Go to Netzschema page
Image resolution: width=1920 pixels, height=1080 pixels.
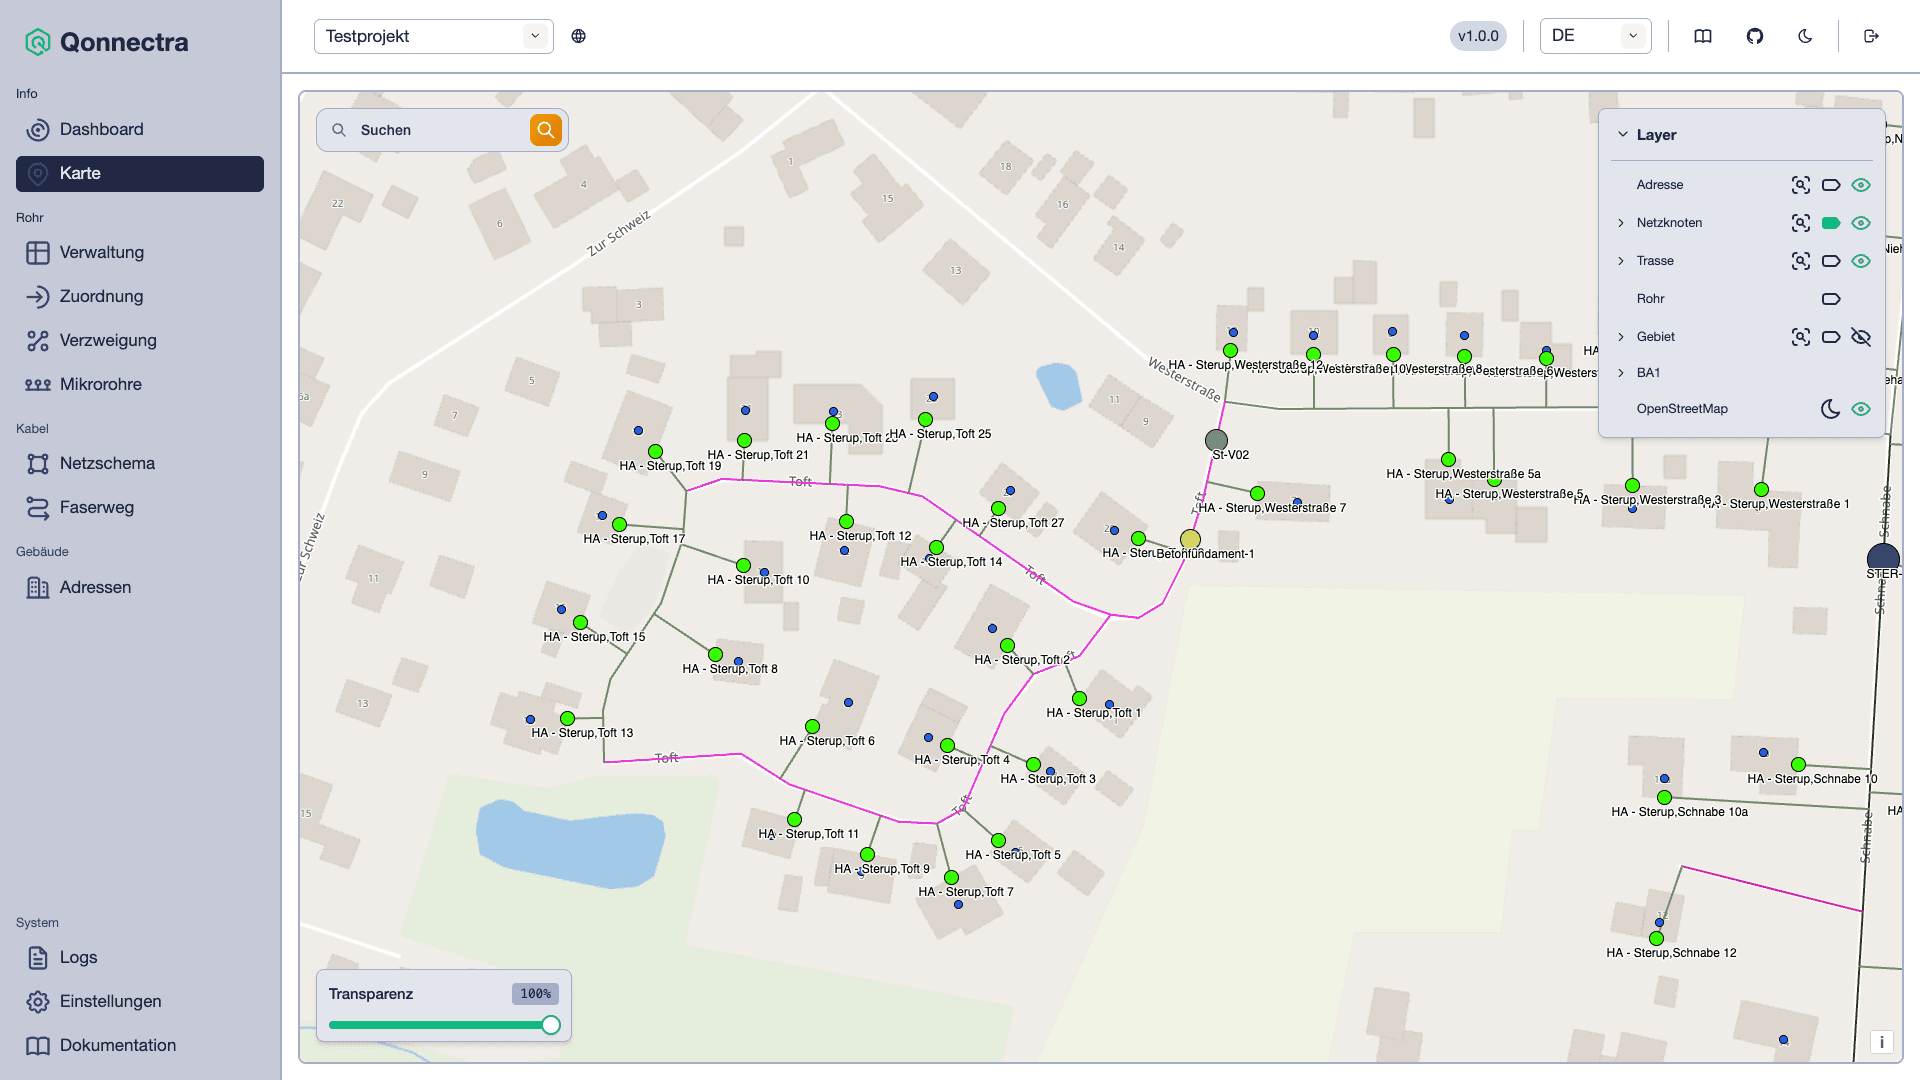click(140, 464)
